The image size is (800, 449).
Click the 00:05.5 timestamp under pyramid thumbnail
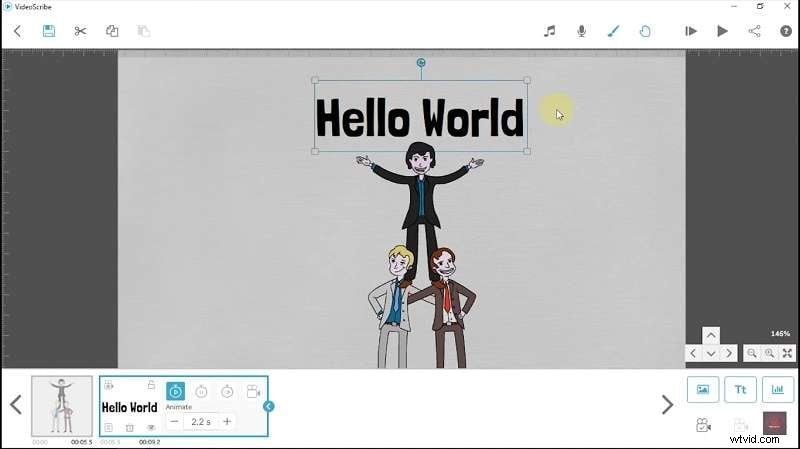[82, 442]
